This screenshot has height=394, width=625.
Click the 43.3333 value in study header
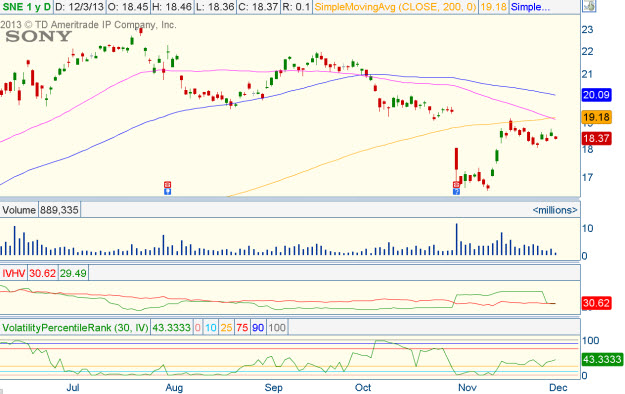tap(171, 328)
